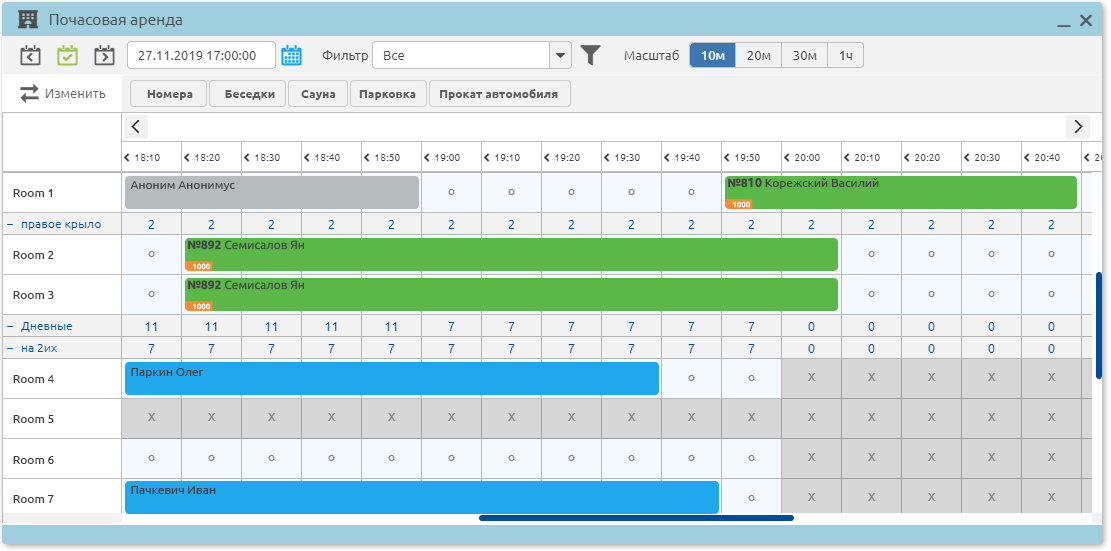Switch scale to 1ч

(845, 56)
